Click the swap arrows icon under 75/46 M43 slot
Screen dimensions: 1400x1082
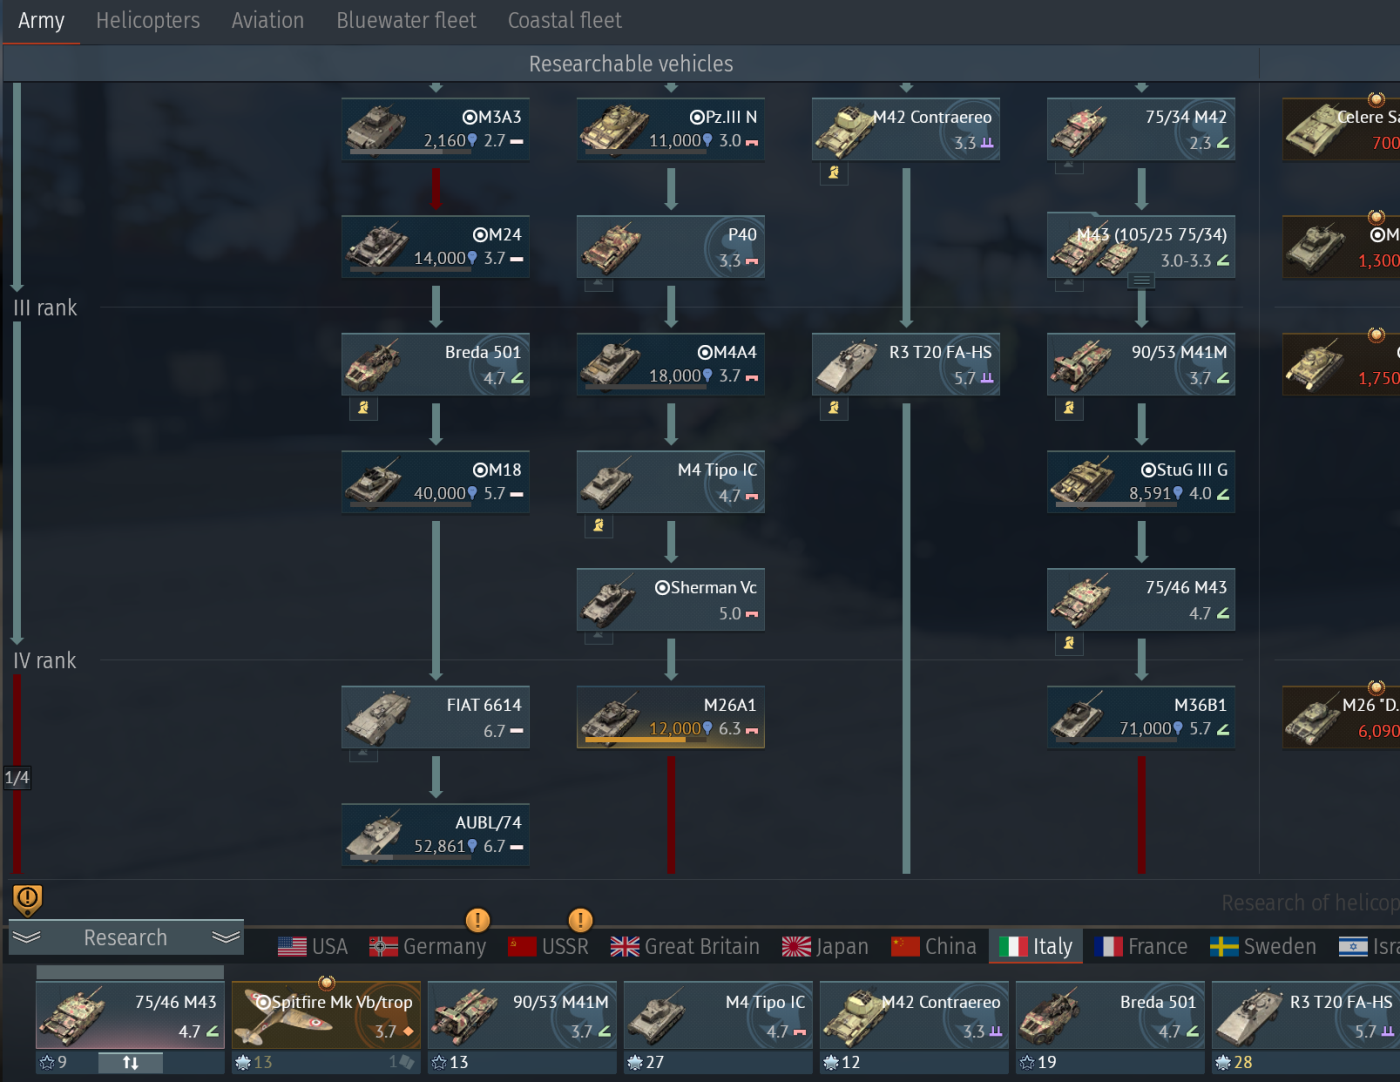click(130, 1063)
